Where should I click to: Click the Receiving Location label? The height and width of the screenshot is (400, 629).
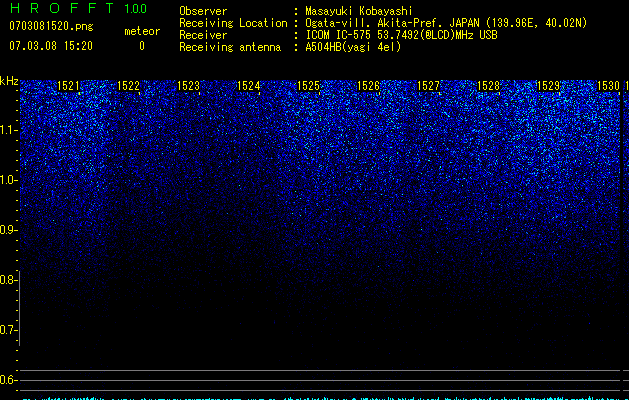tap(233, 23)
